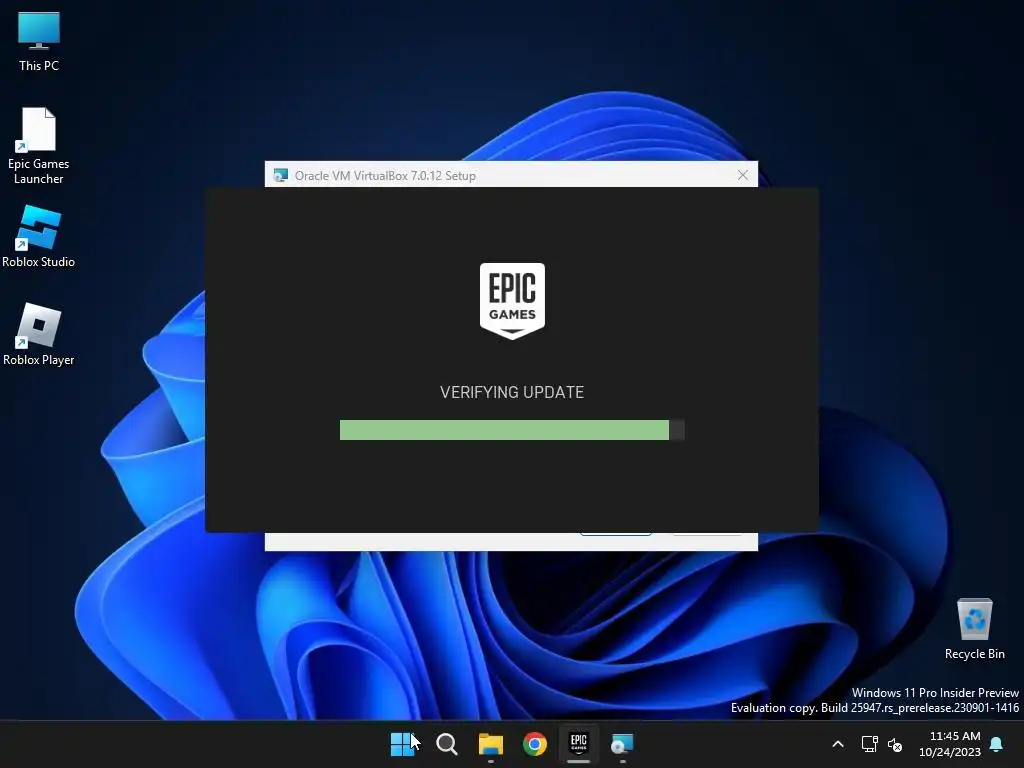Click the green verifying update progress bar

(x=512, y=430)
